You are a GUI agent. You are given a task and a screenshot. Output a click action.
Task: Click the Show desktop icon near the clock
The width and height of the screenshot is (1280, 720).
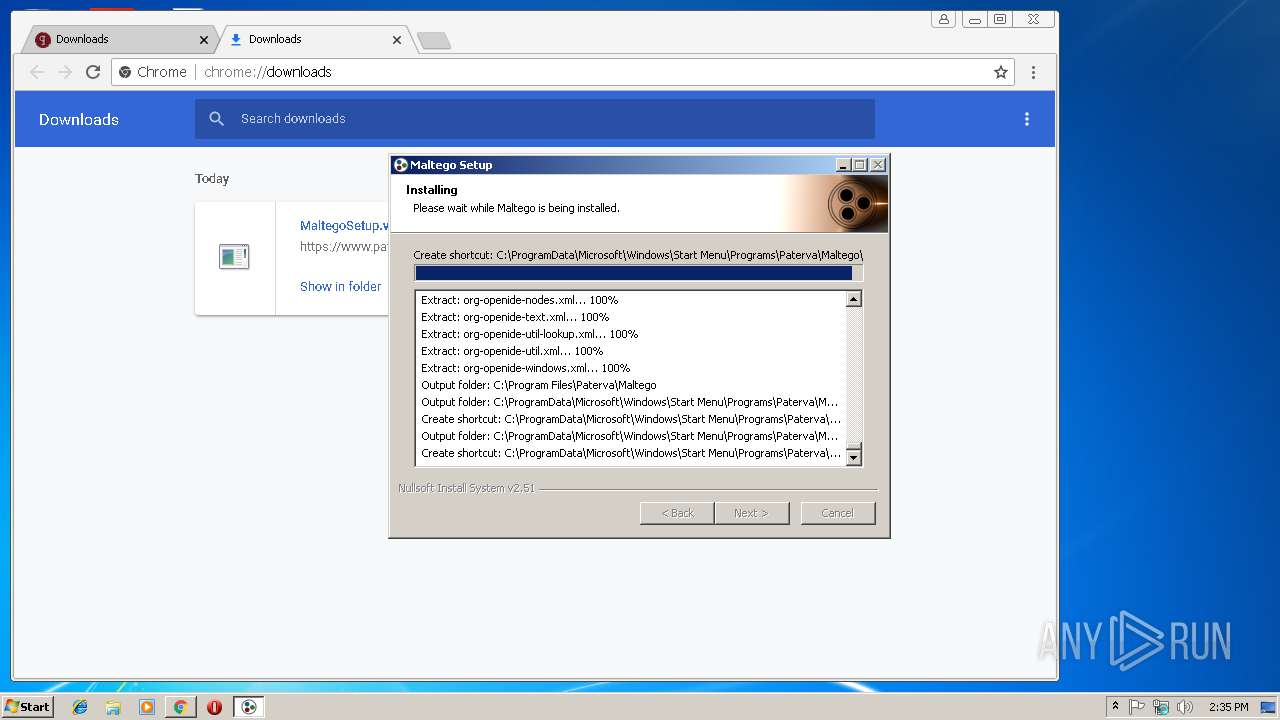pos(1268,707)
